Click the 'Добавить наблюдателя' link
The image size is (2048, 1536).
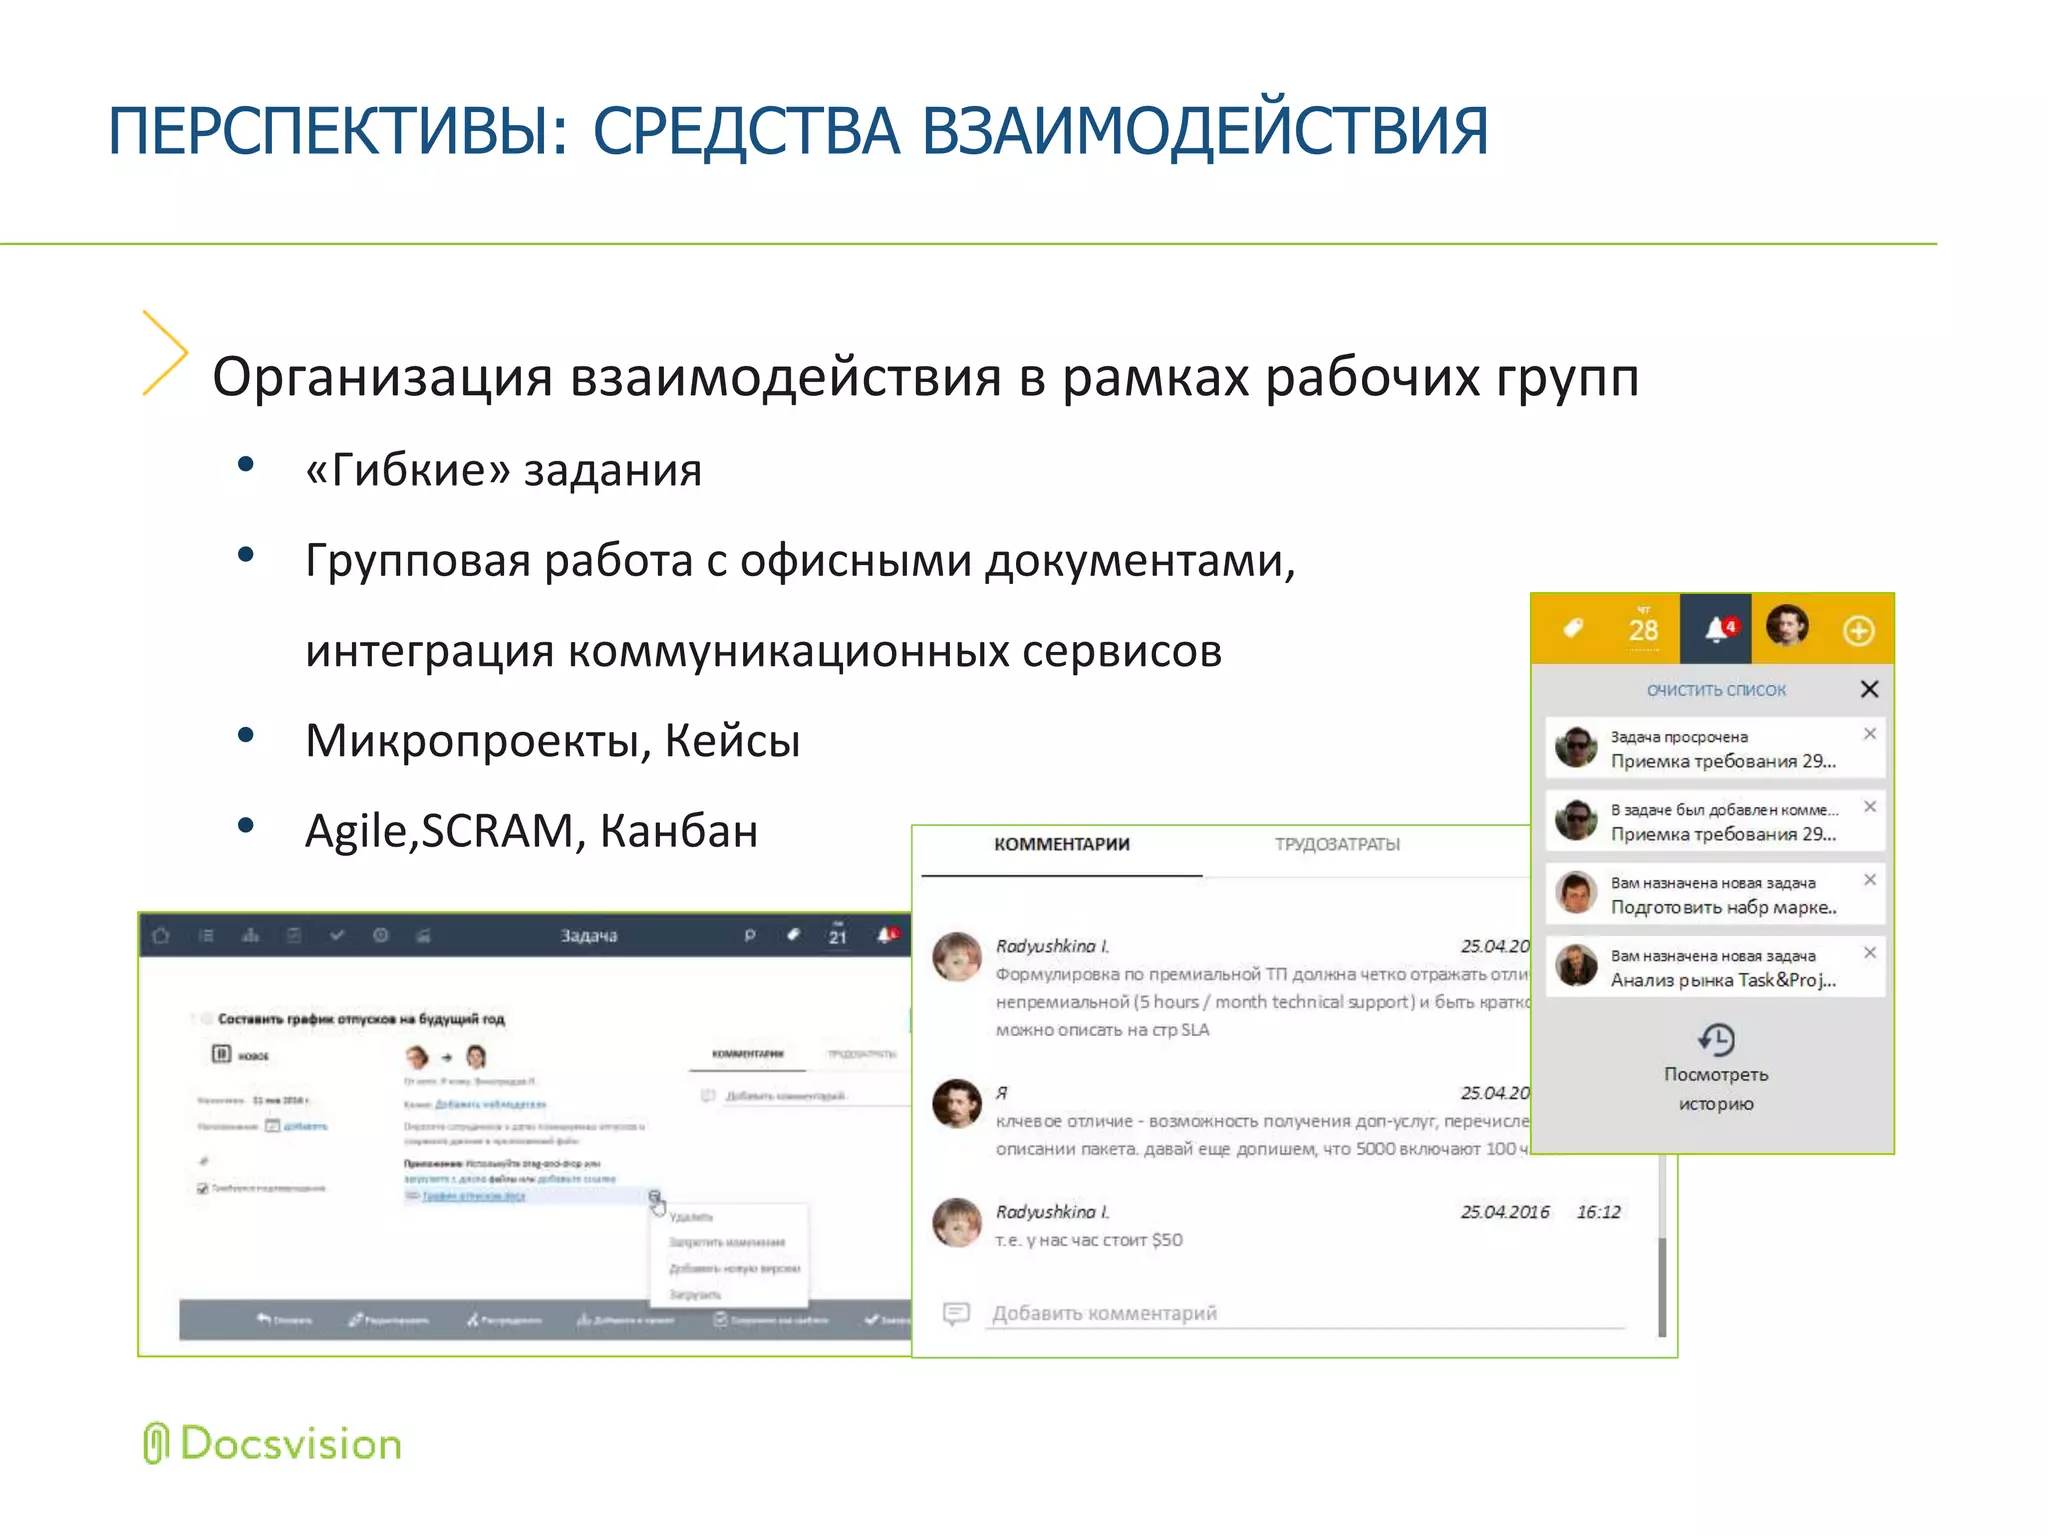tap(490, 1105)
